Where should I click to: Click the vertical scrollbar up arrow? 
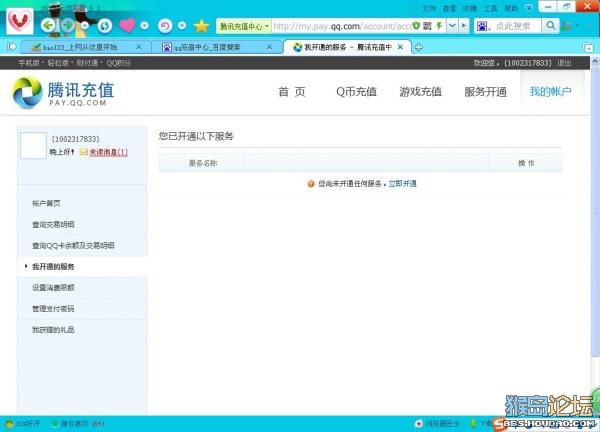[595, 61]
